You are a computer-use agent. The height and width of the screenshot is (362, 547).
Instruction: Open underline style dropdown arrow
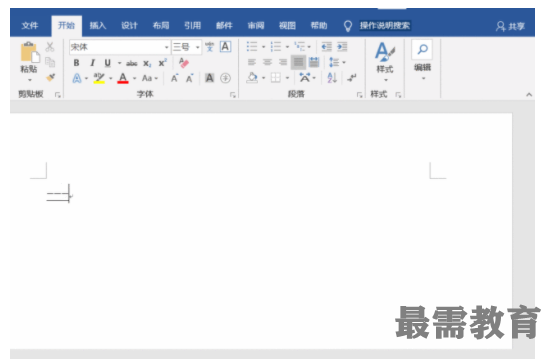(119, 63)
